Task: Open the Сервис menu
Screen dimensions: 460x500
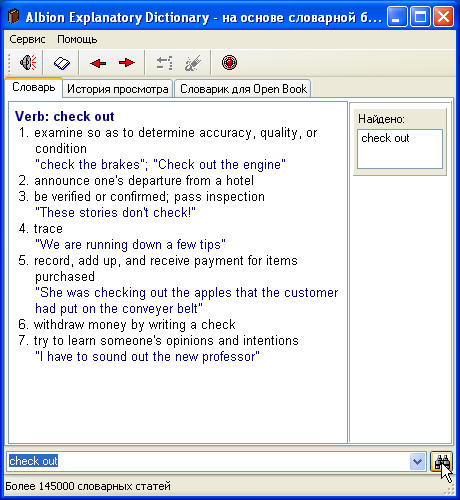Action: [27, 39]
